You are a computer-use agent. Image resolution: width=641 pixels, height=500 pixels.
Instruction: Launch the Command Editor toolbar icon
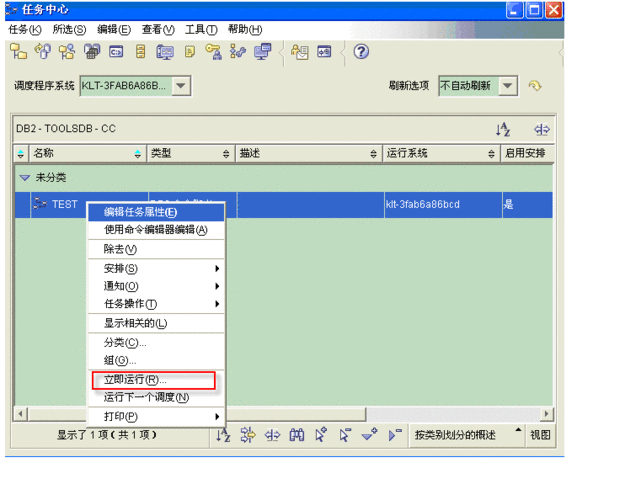[x=116, y=52]
